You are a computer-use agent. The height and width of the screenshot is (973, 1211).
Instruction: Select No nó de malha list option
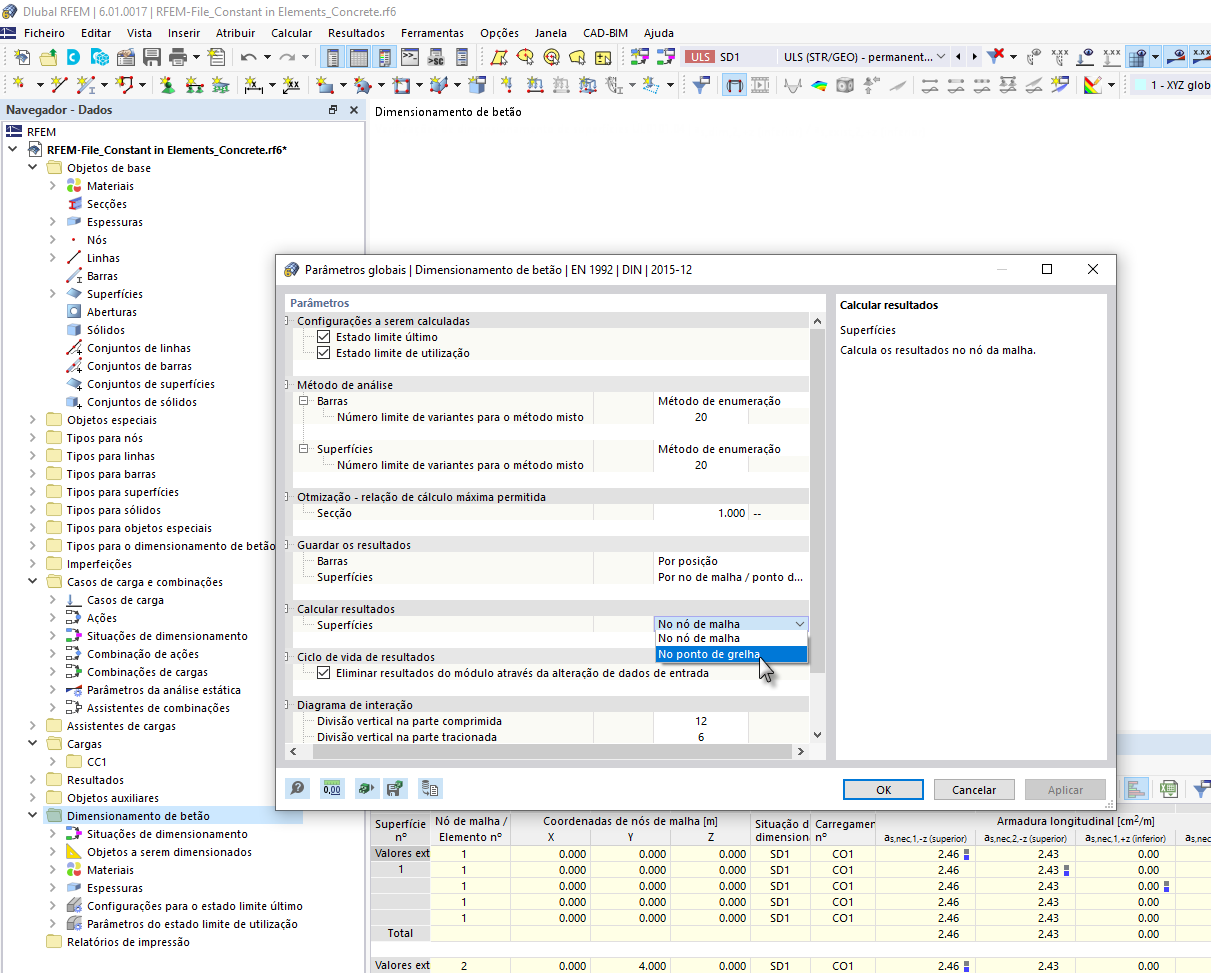[731, 638]
